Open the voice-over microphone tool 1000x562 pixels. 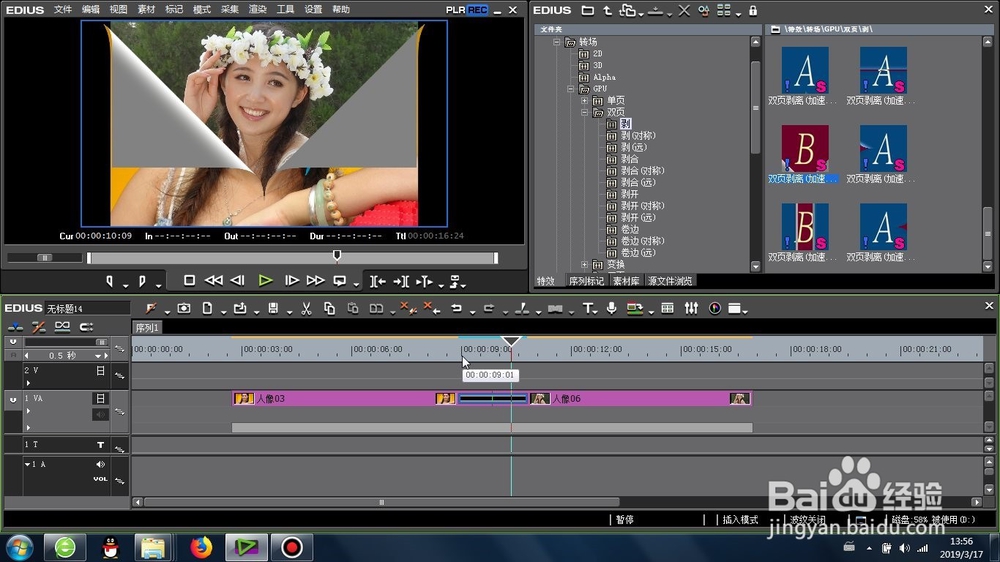point(612,309)
